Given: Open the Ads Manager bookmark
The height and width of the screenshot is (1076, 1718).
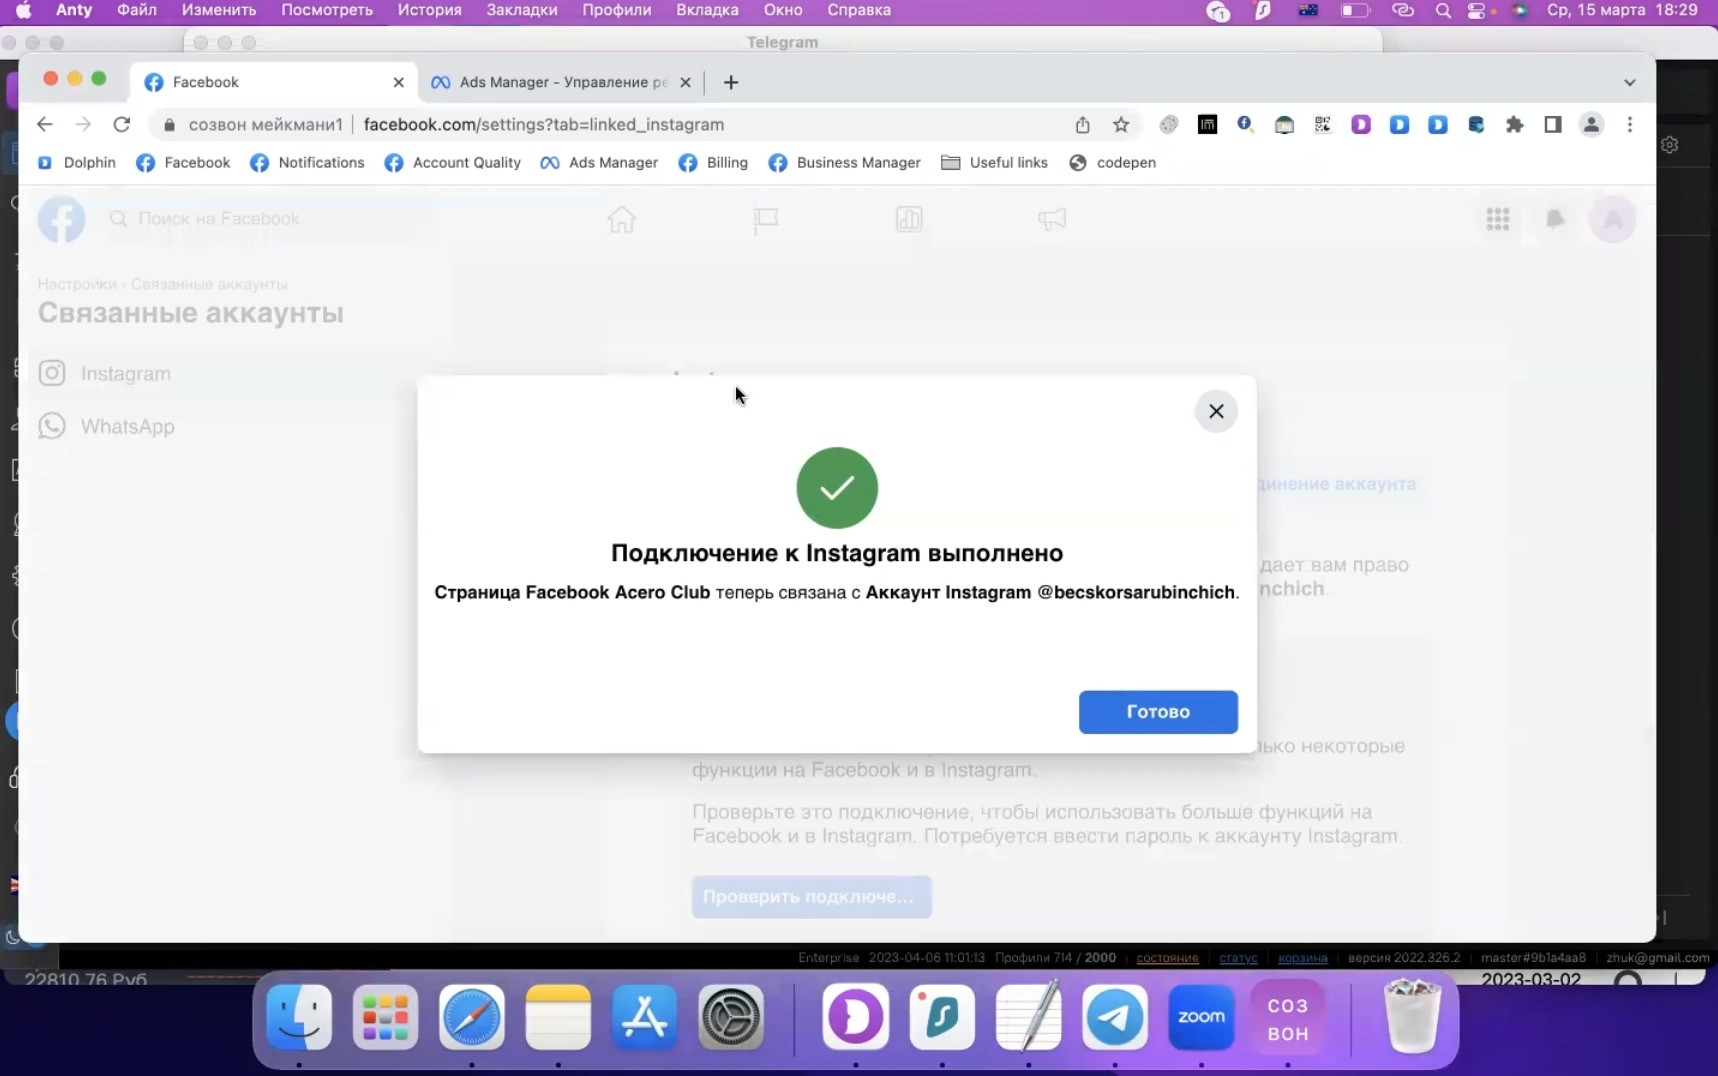Looking at the screenshot, I should [x=599, y=162].
